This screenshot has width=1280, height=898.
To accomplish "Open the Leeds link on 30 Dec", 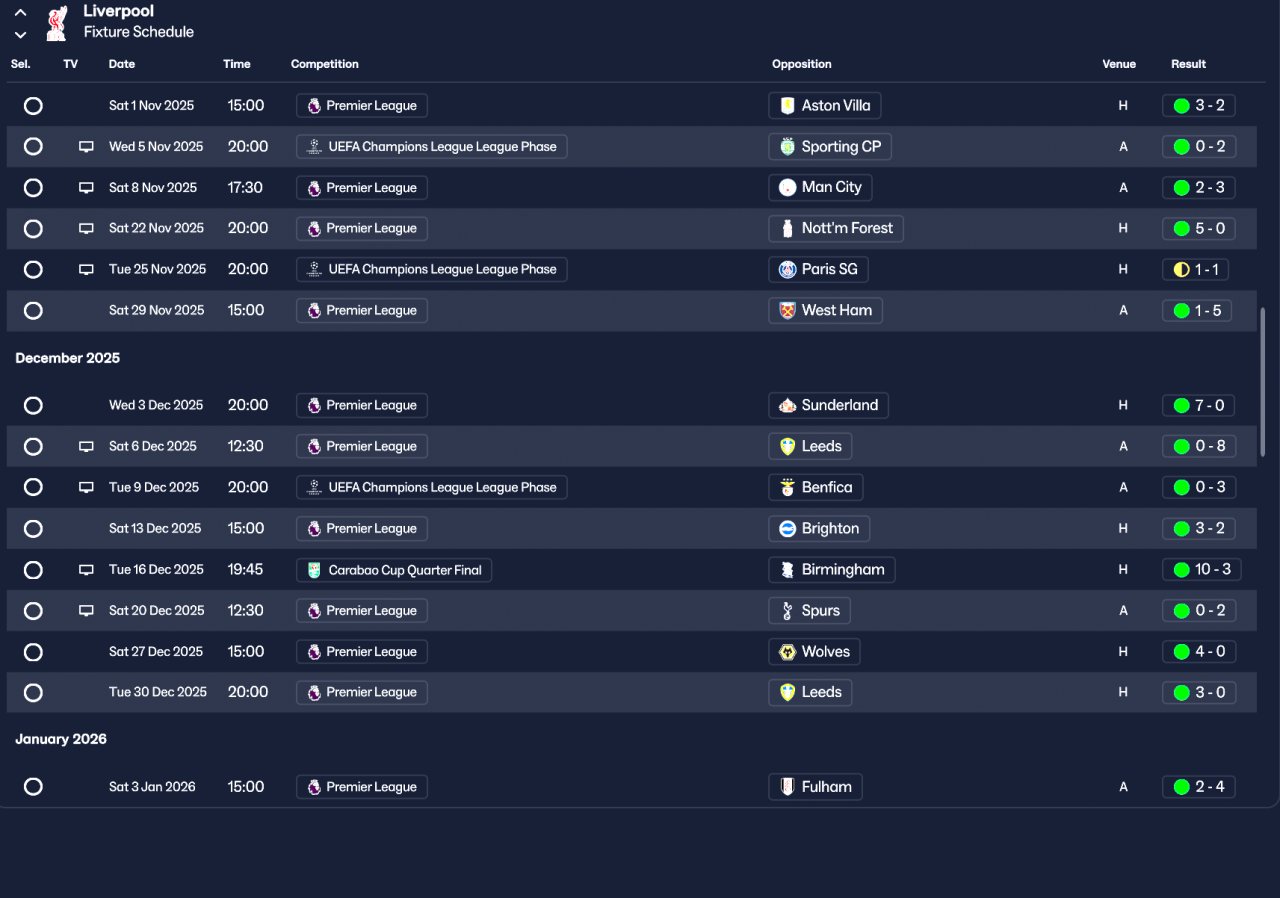I will tap(810, 692).
